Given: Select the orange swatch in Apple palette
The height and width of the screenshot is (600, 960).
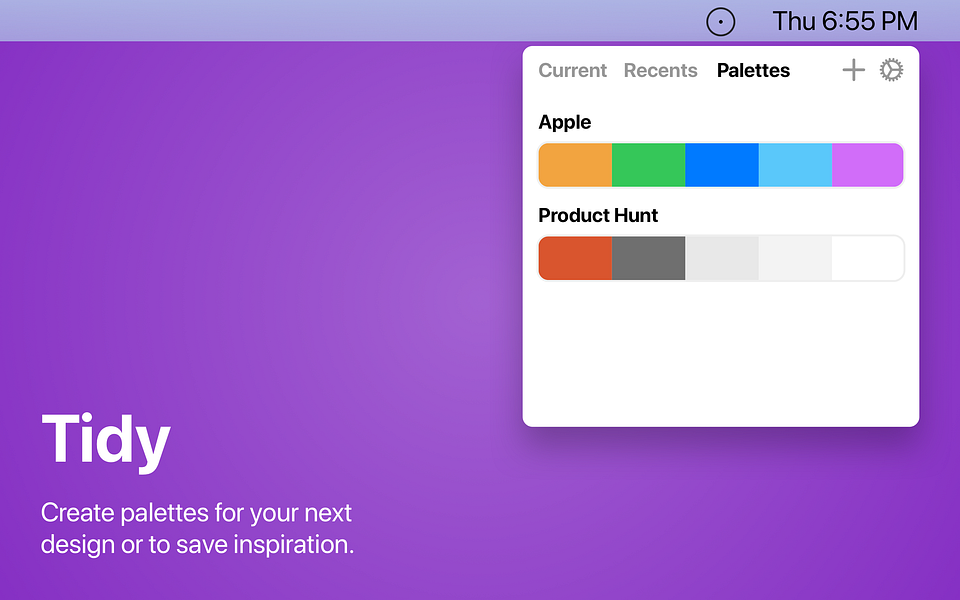Looking at the screenshot, I should pyautogui.click(x=575, y=165).
